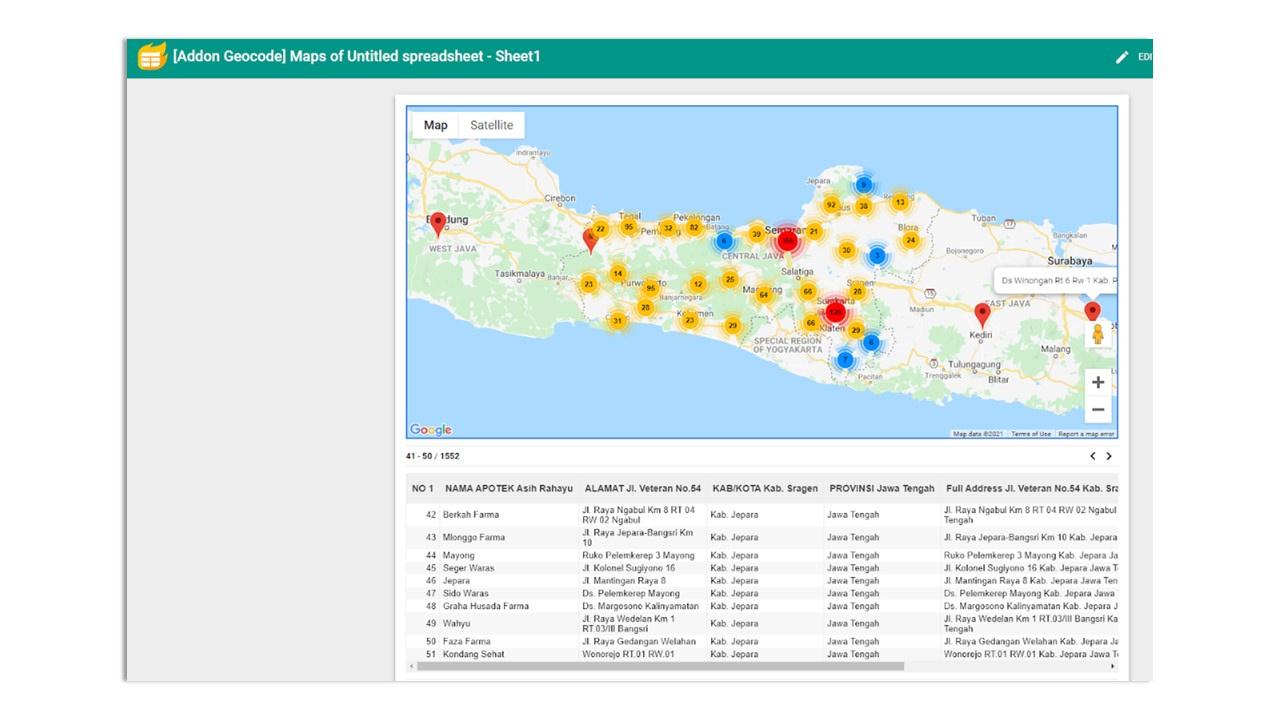Switch to the Map view tab
The height and width of the screenshot is (720, 1280).
click(x=435, y=125)
